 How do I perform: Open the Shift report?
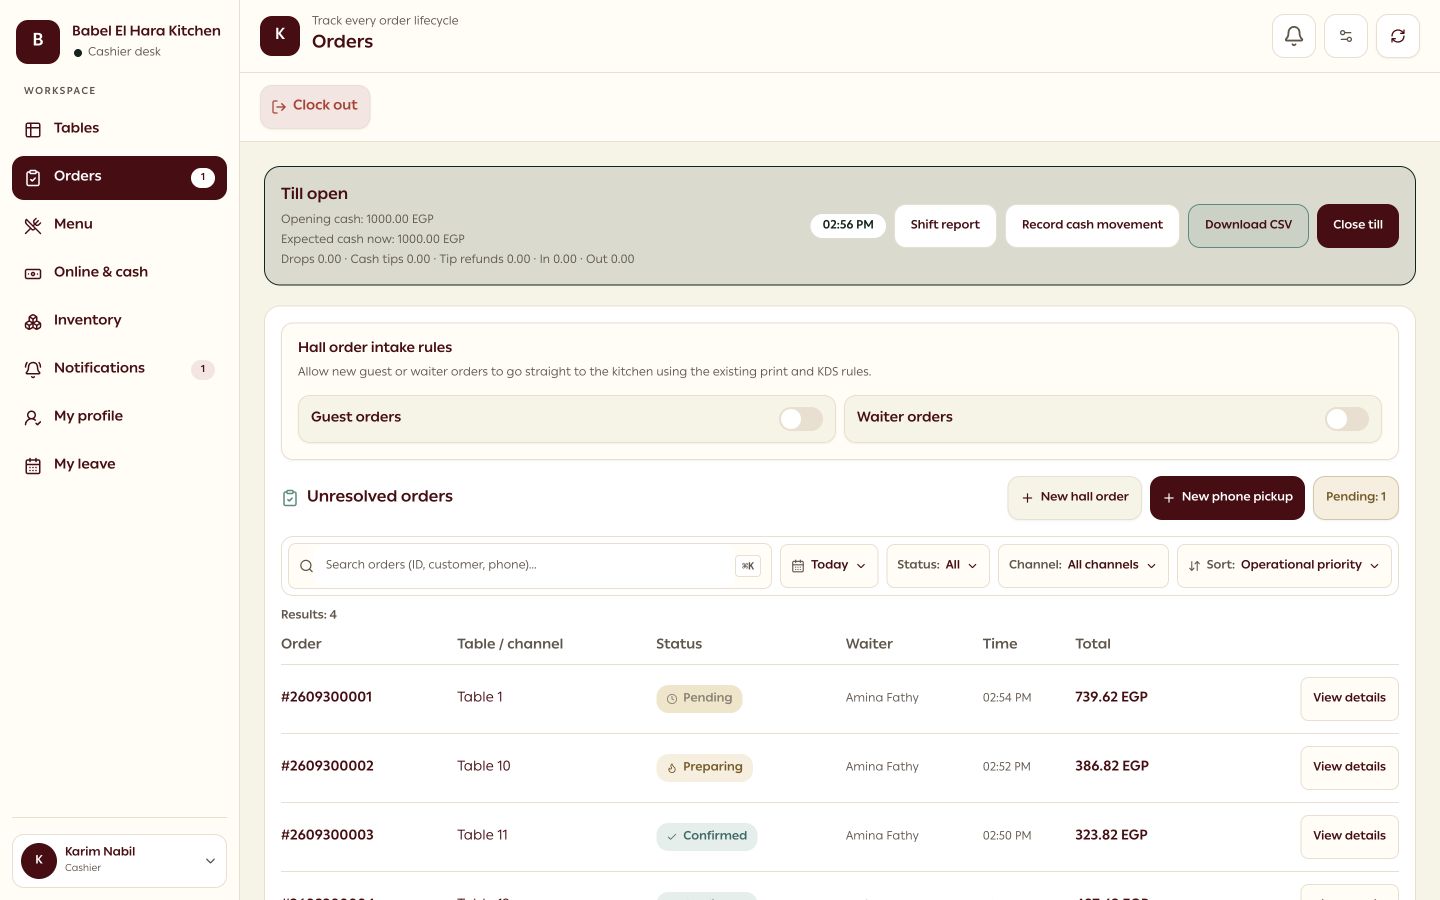[x=945, y=225]
